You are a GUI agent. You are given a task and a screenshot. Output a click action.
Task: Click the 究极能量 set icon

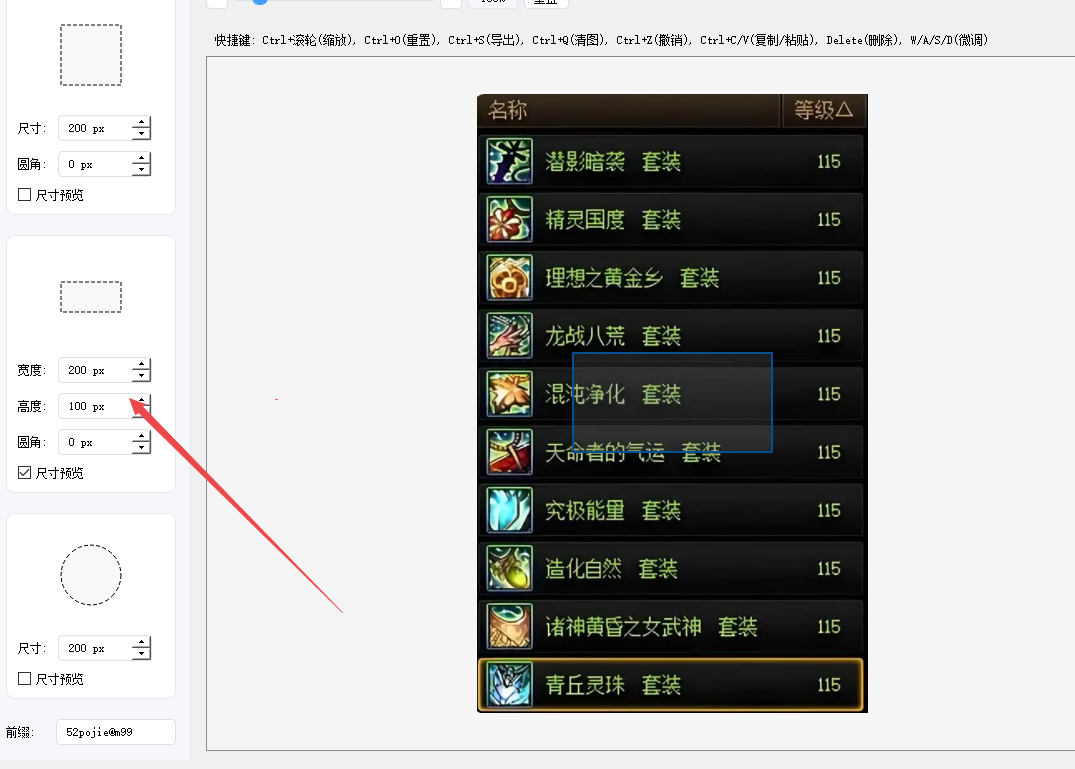[509, 510]
